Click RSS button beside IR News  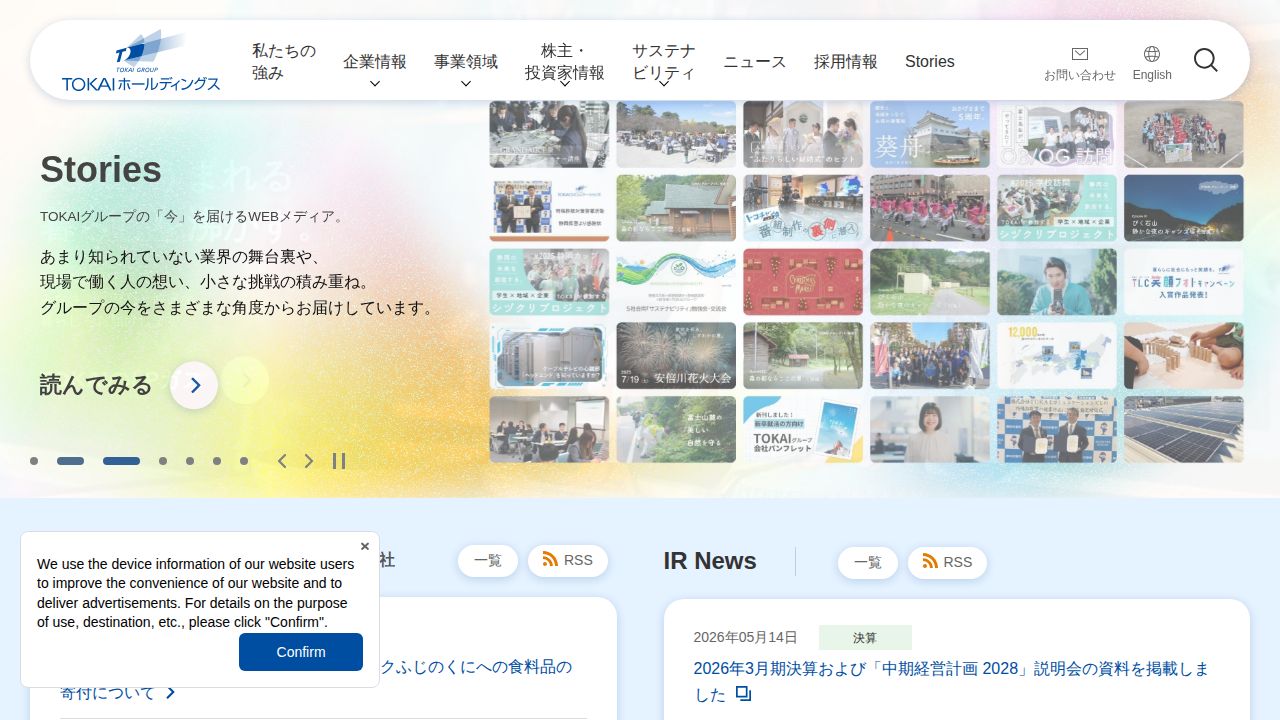point(947,562)
